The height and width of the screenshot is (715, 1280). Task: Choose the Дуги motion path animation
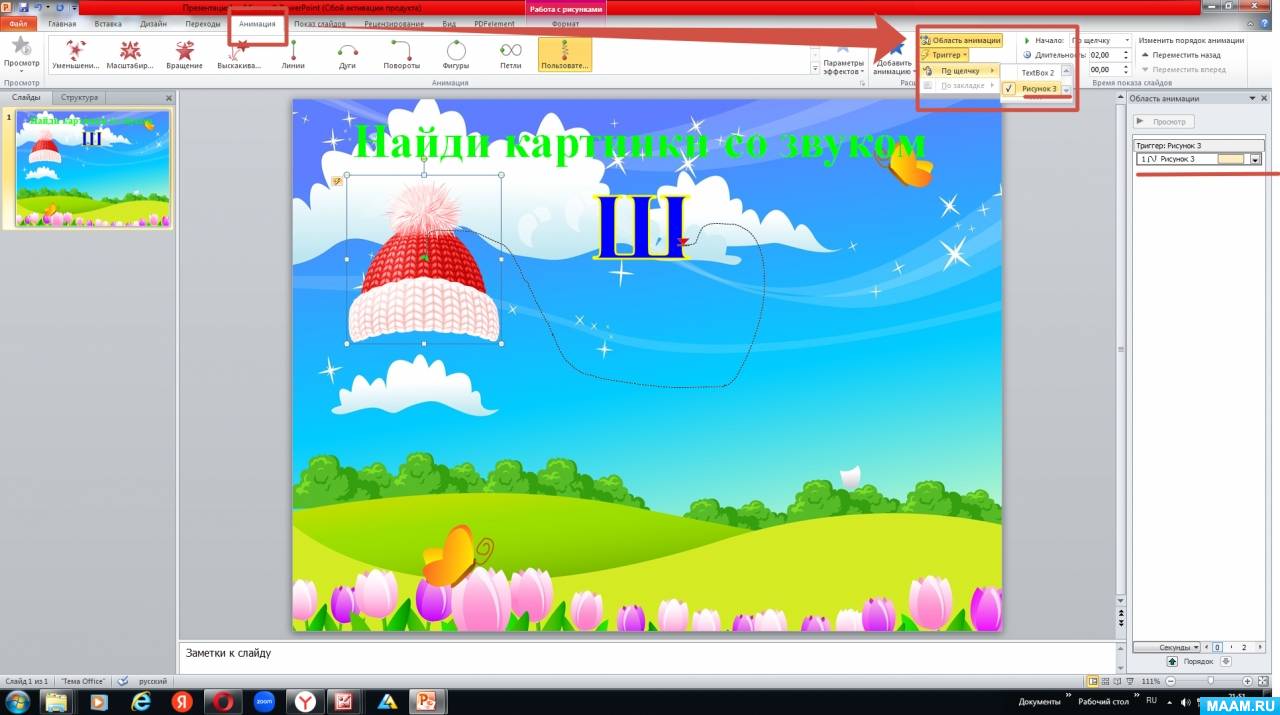click(x=347, y=55)
